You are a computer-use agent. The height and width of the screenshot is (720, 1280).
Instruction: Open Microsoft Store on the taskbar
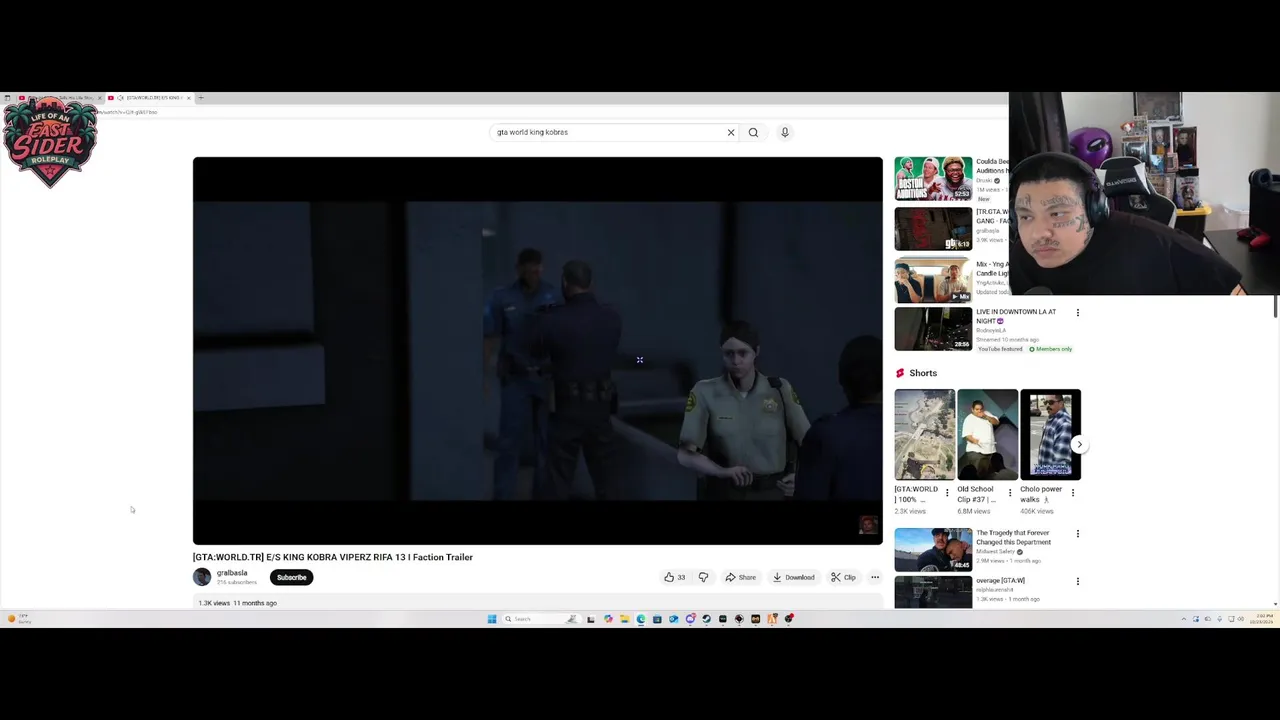pyautogui.click(x=657, y=619)
